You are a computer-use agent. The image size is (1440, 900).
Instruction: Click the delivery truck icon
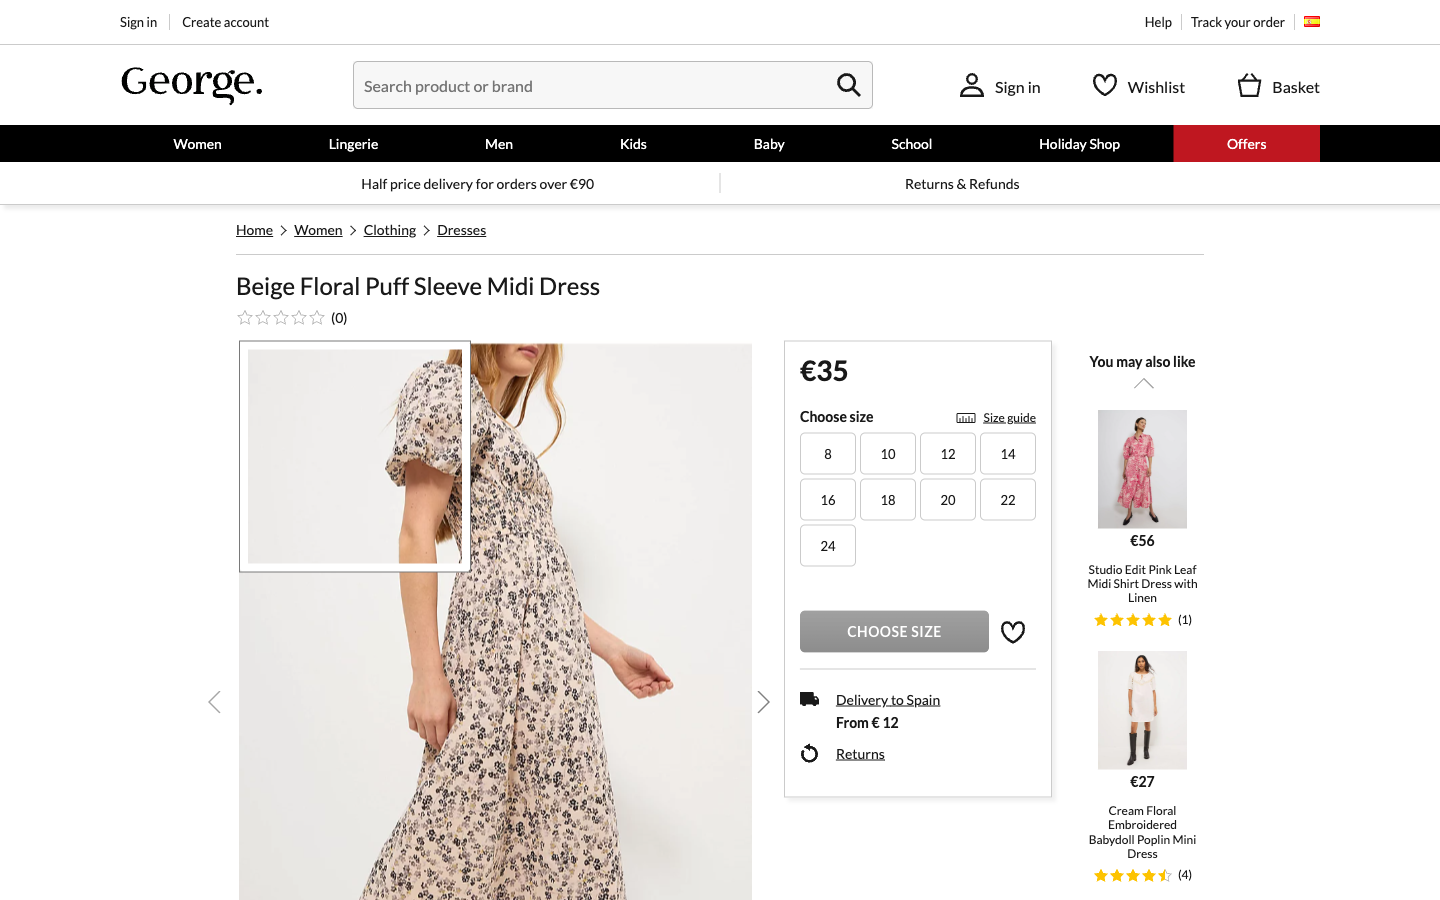pyautogui.click(x=810, y=699)
